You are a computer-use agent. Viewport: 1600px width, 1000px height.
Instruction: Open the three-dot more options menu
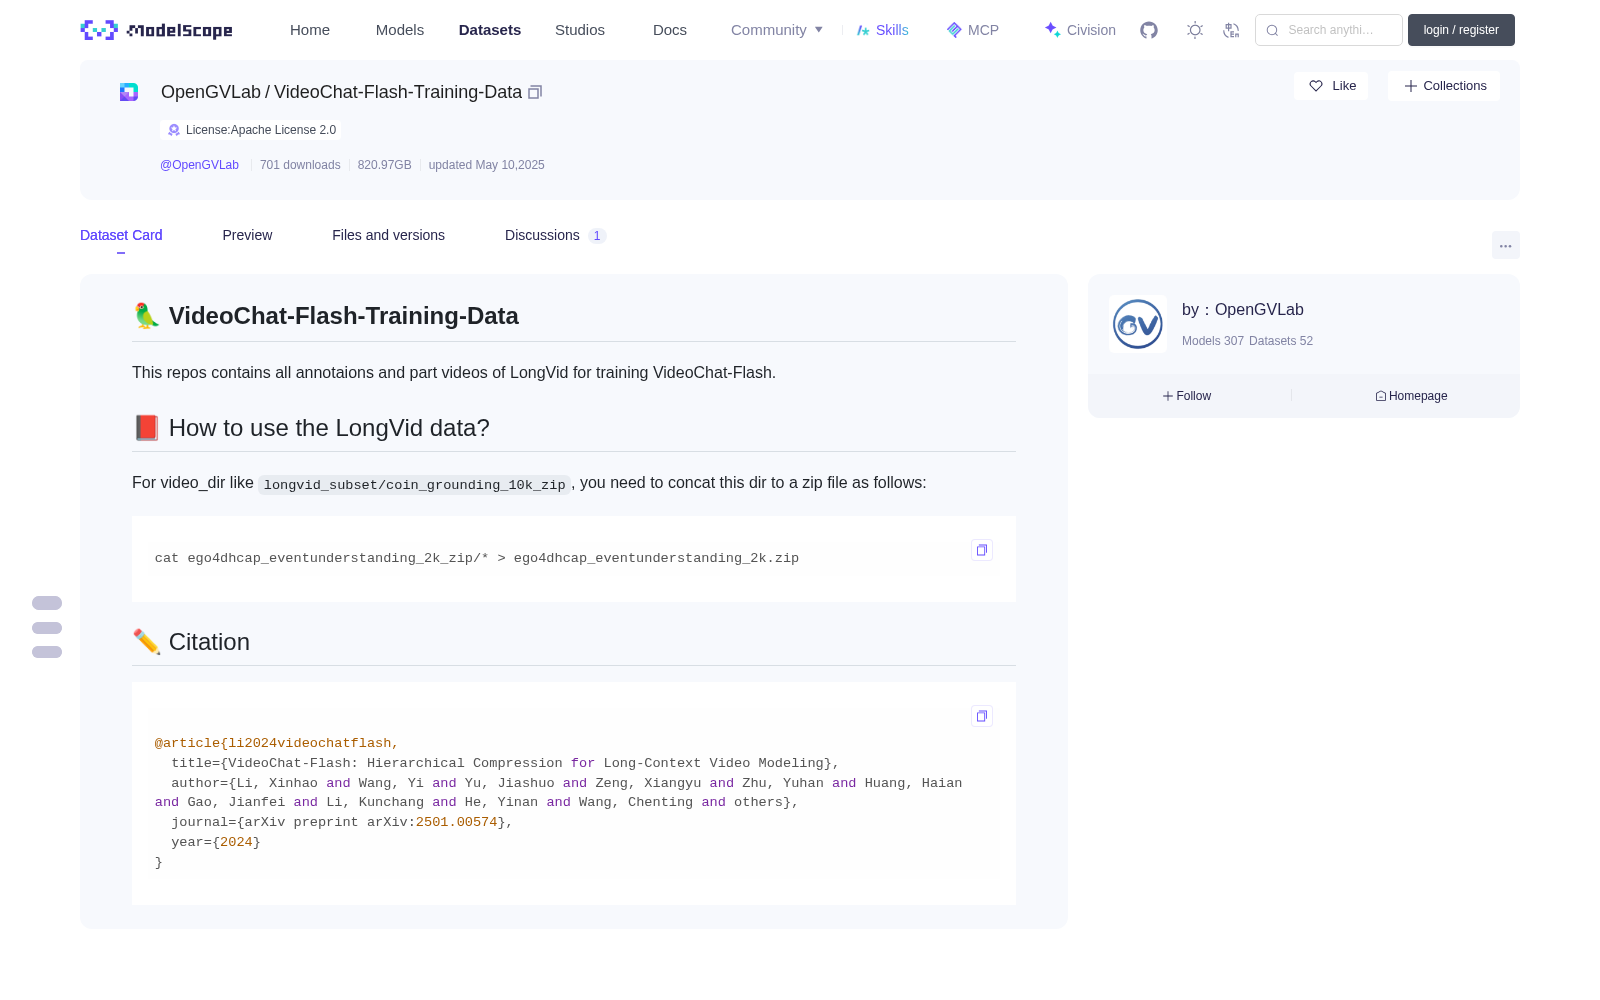1506,245
